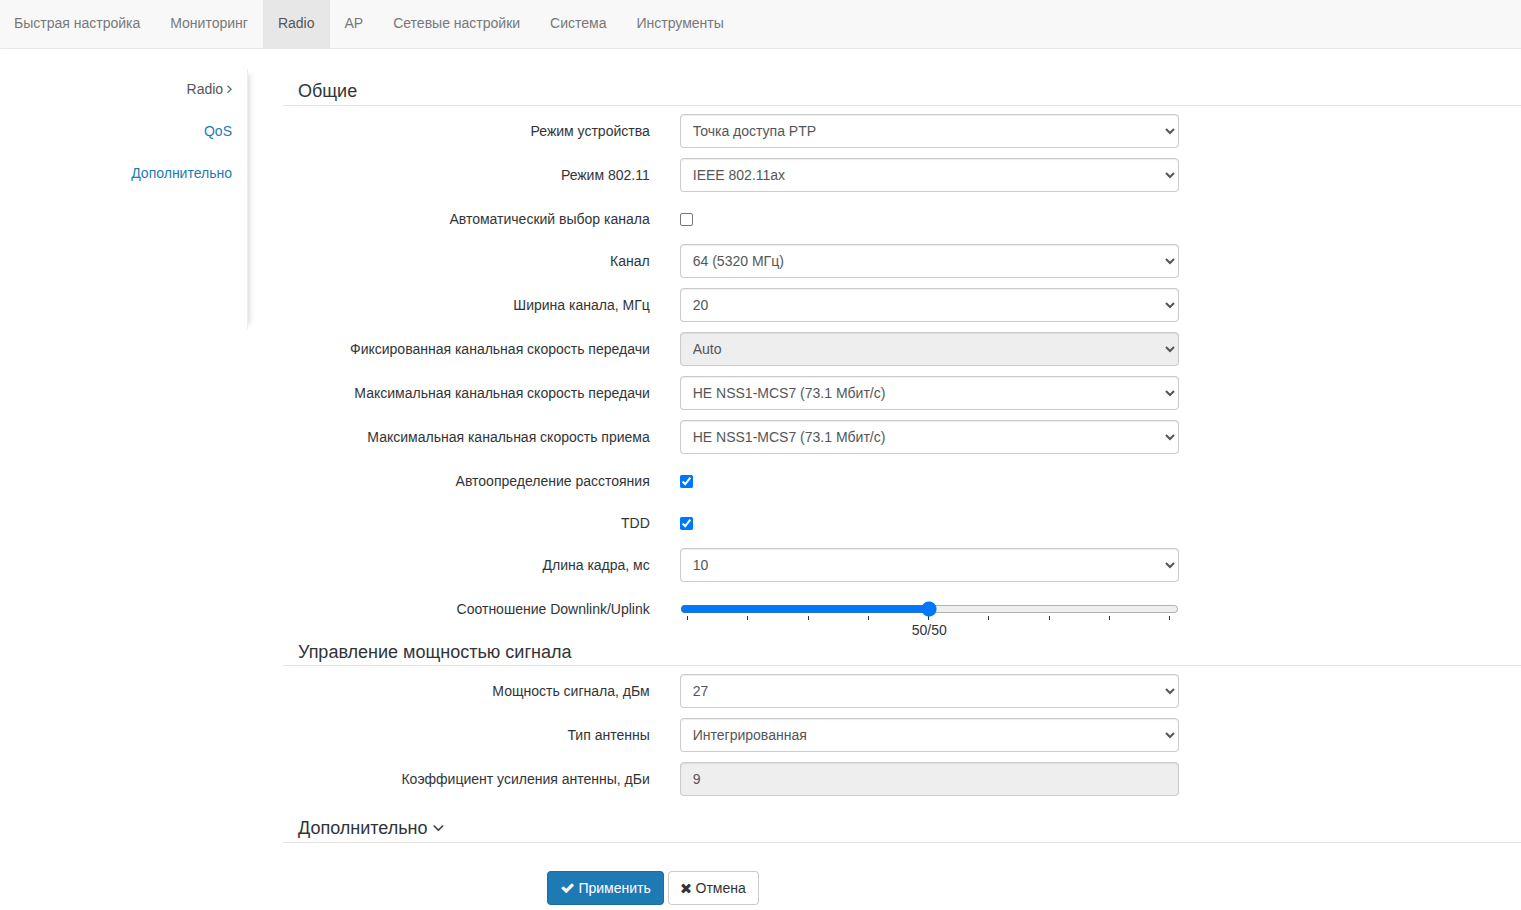Open the Сетевые настройки tab
This screenshot has width=1521, height=910.
pyautogui.click(x=456, y=24)
